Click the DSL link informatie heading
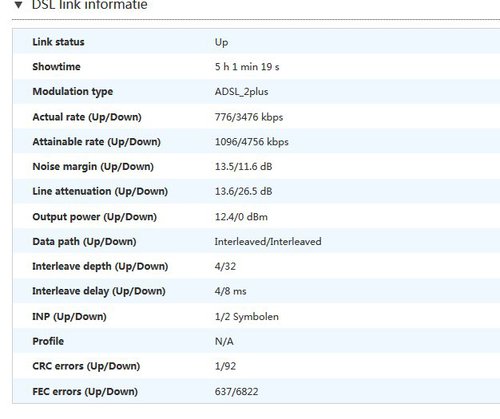Screen dimensions: 500x419 pyautogui.click(x=89, y=4)
